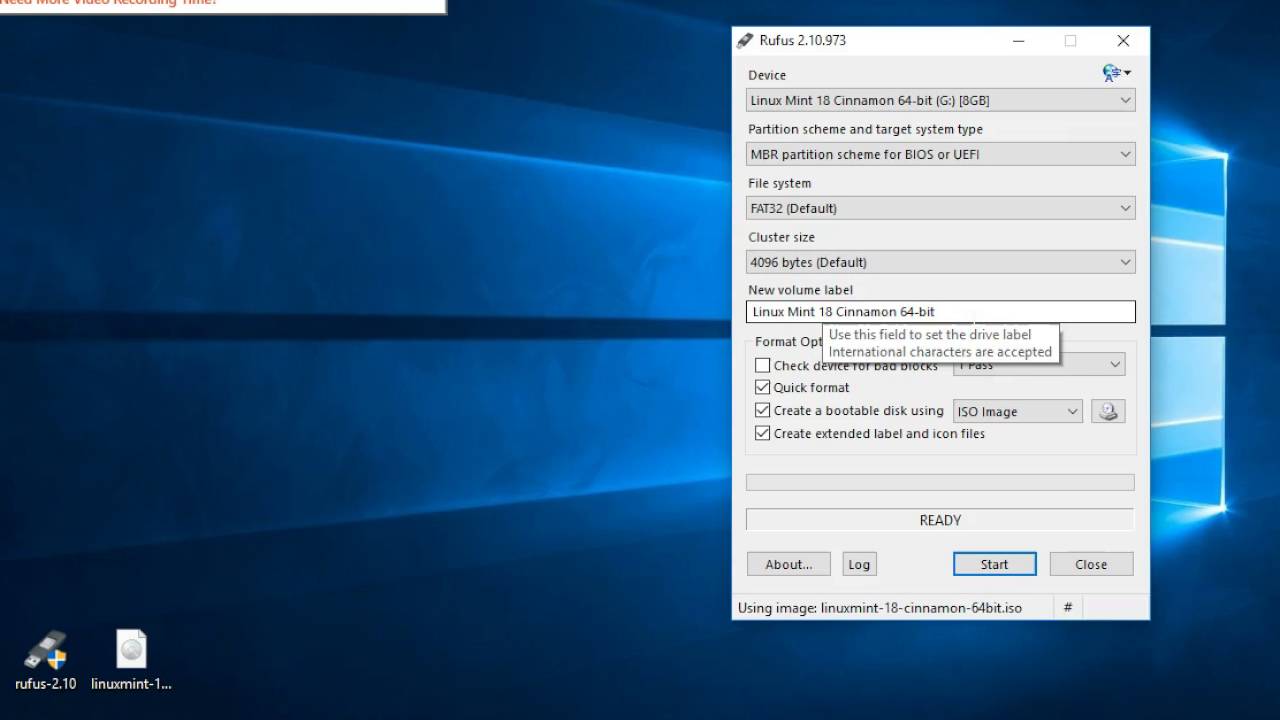Viewport: 1280px width, 720px height.
Task: Open the language selection globe icon
Action: tap(1116, 73)
